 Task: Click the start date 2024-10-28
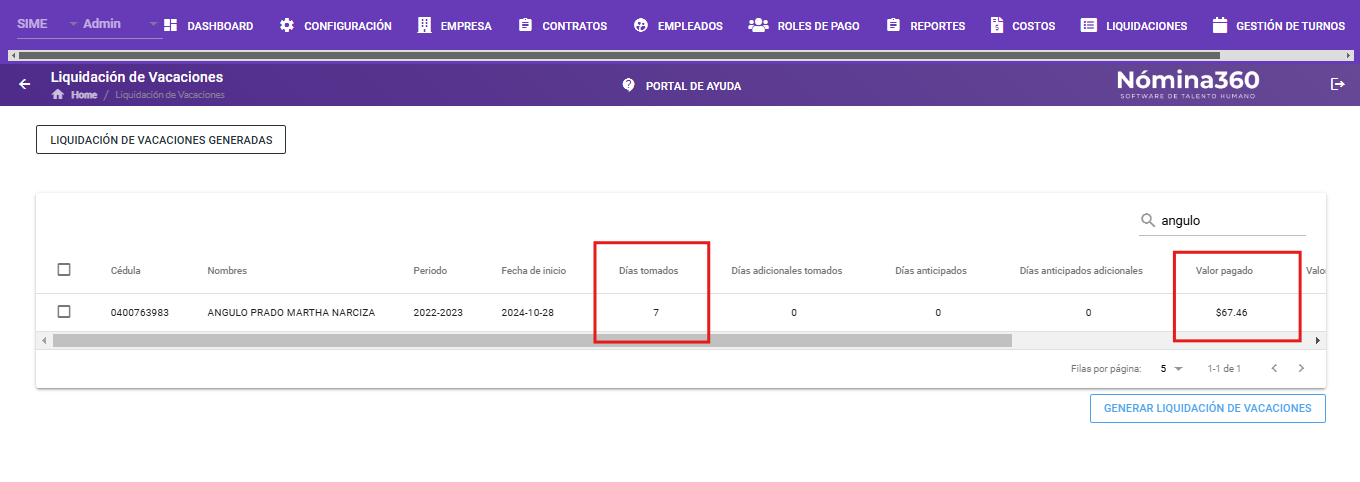pos(528,313)
